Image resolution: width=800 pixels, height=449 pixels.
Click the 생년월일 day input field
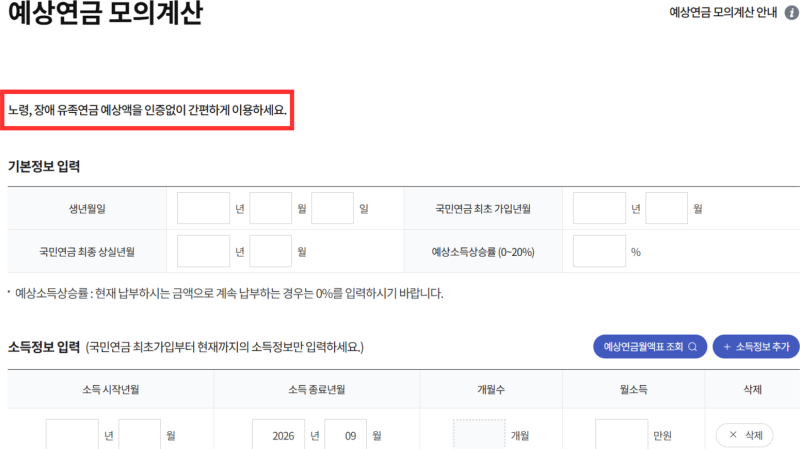coord(332,208)
